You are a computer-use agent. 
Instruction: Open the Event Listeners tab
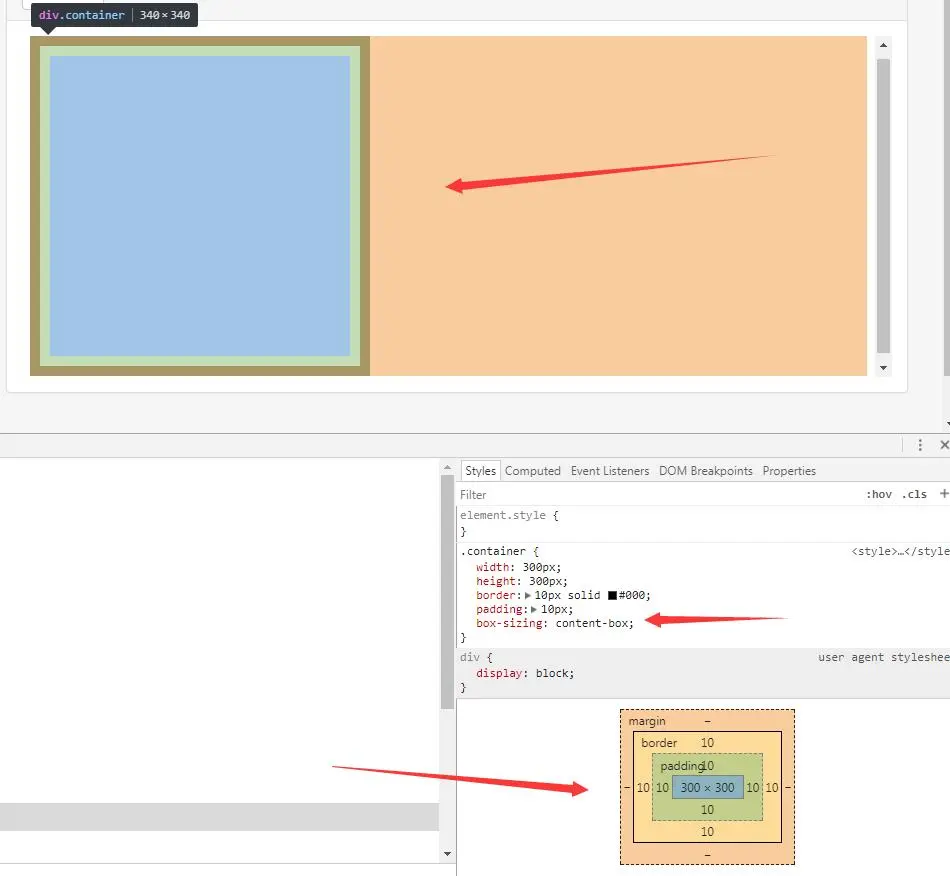point(609,471)
